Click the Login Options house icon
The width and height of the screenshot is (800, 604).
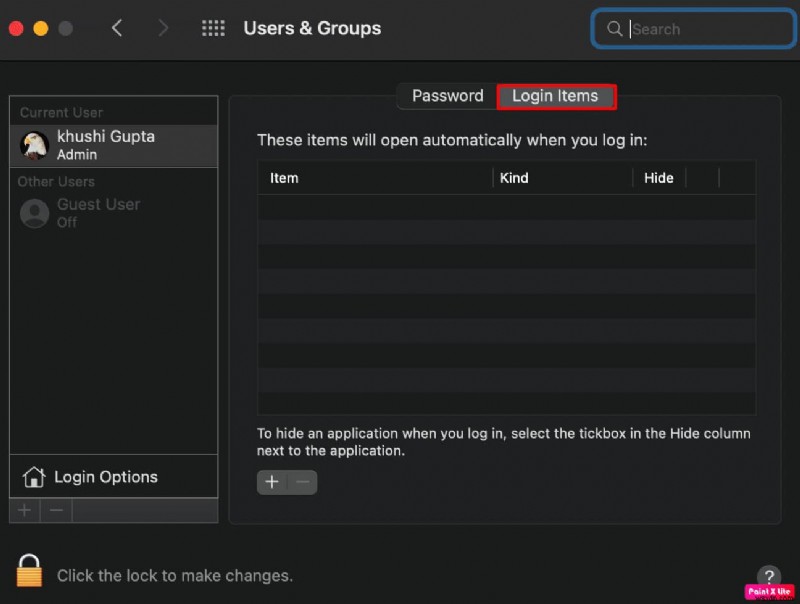pos(34,477)
